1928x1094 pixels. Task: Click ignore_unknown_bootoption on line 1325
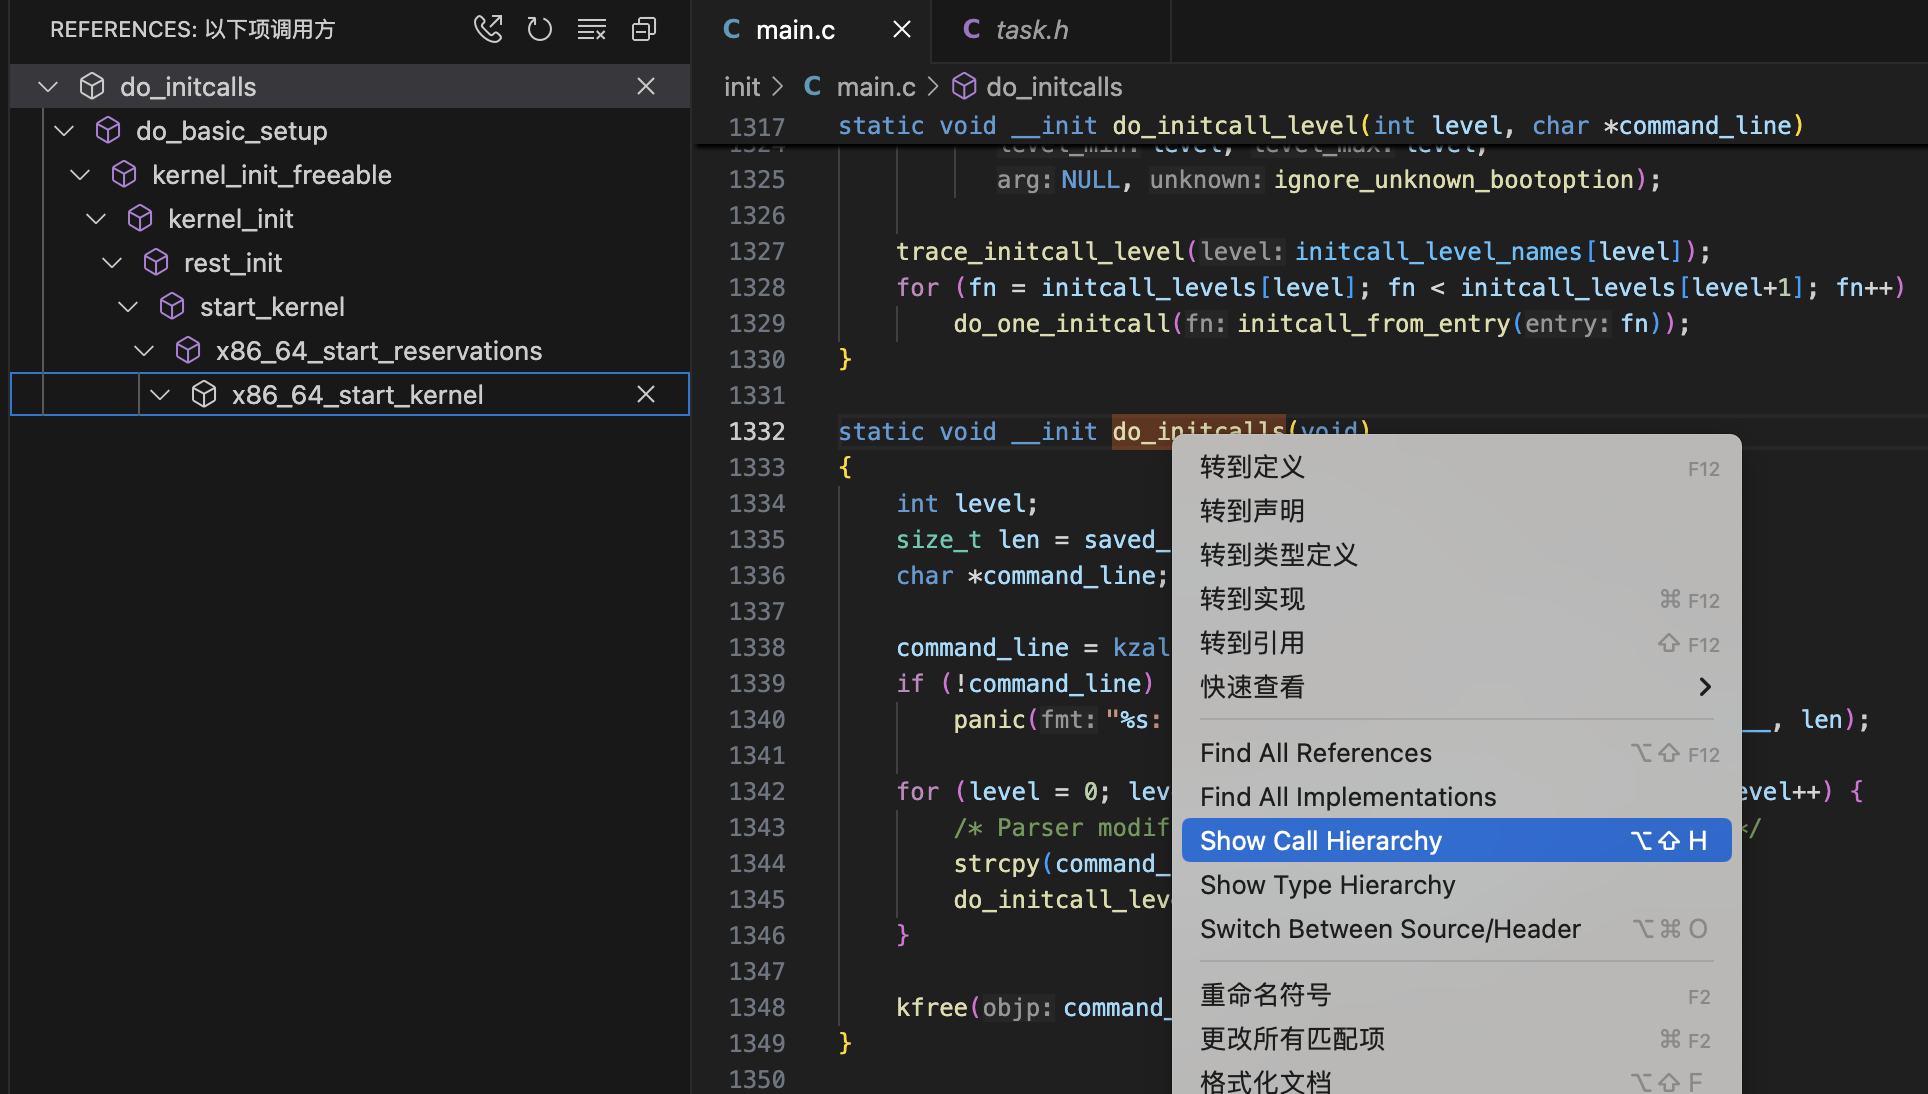click(x=1453, y=179)
